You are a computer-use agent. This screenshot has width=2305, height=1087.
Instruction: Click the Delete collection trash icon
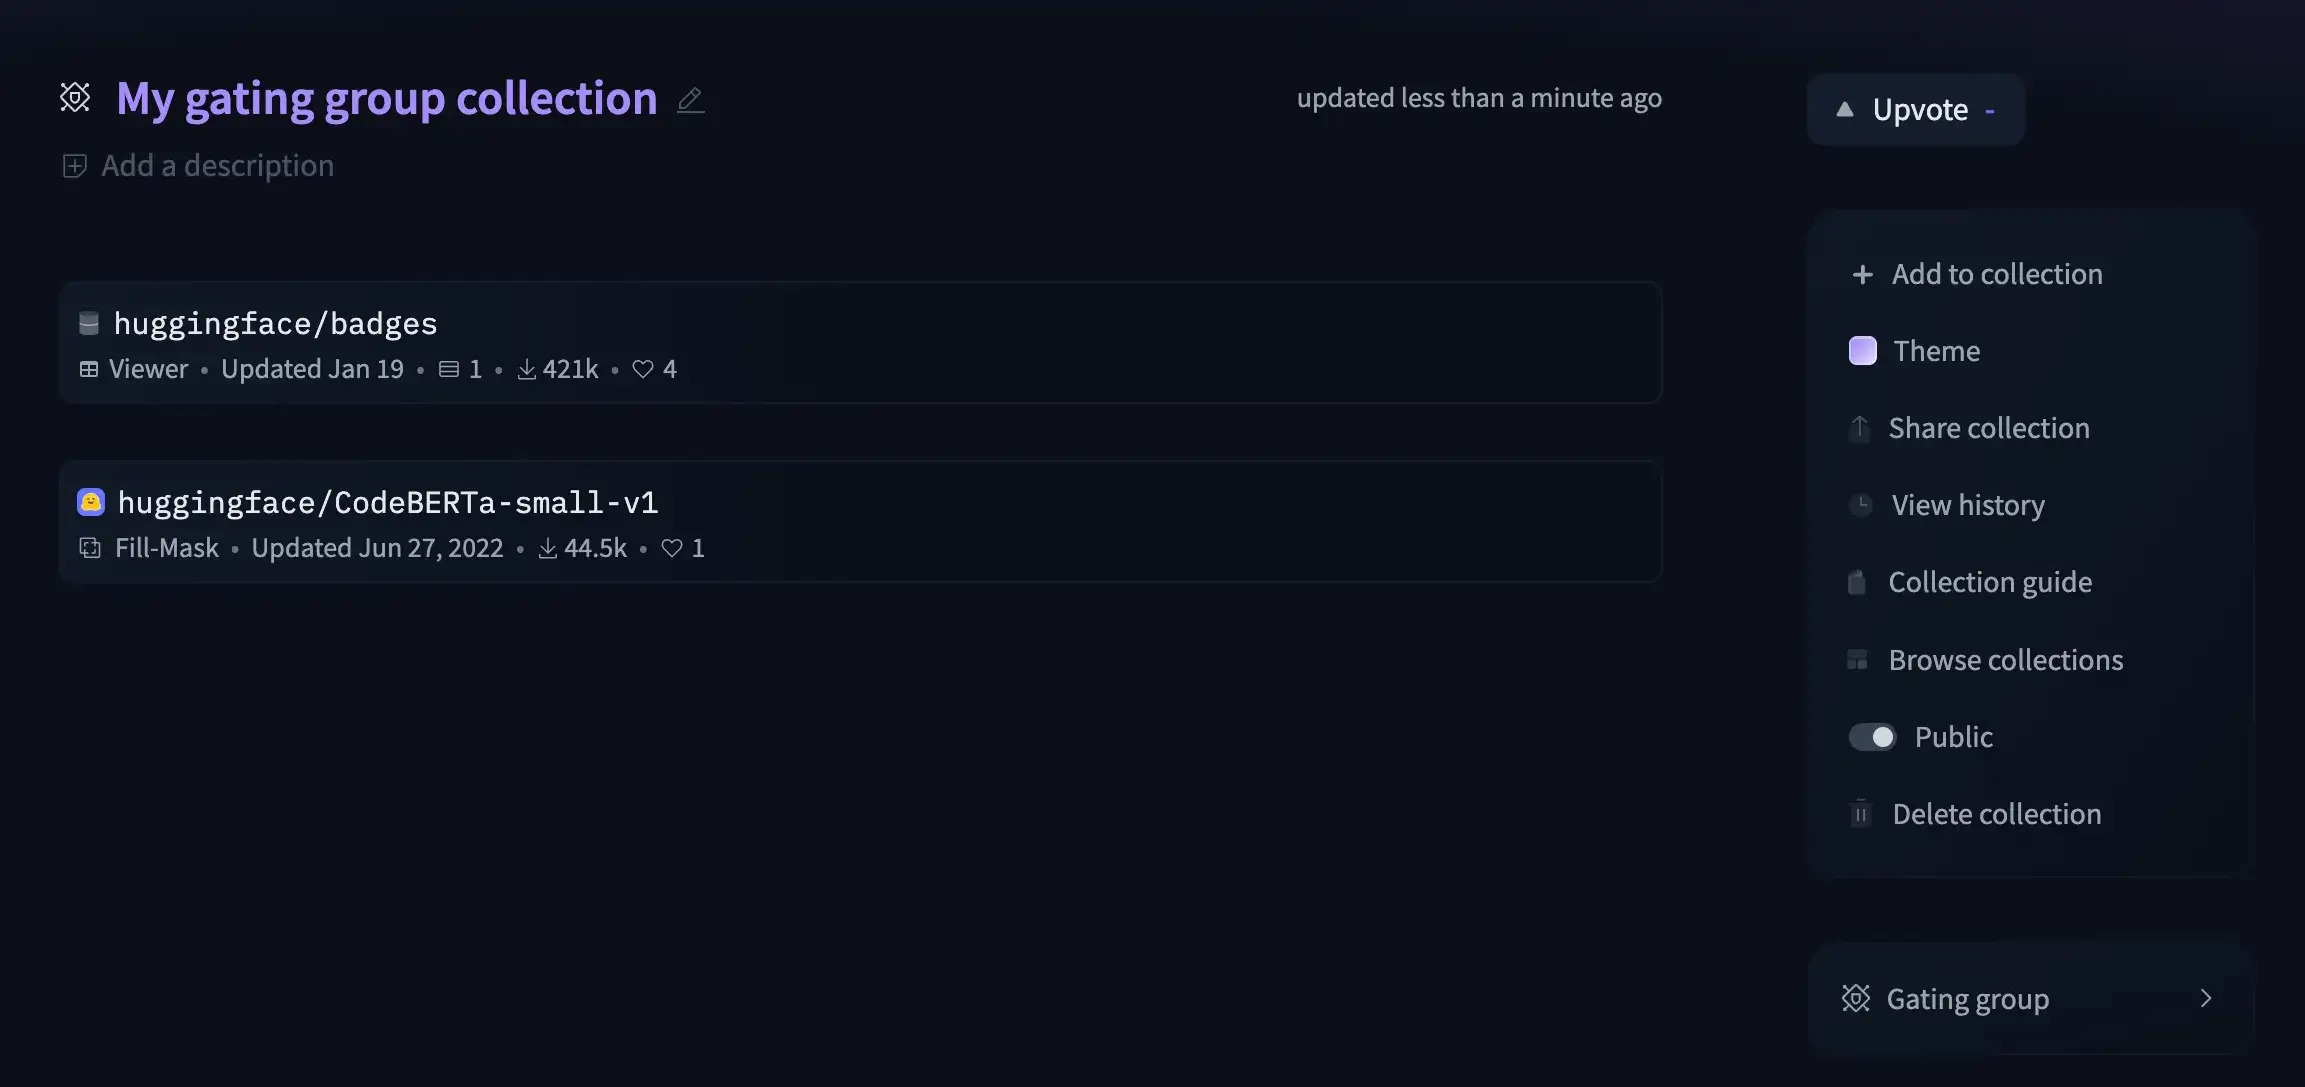click(1860, 814)
